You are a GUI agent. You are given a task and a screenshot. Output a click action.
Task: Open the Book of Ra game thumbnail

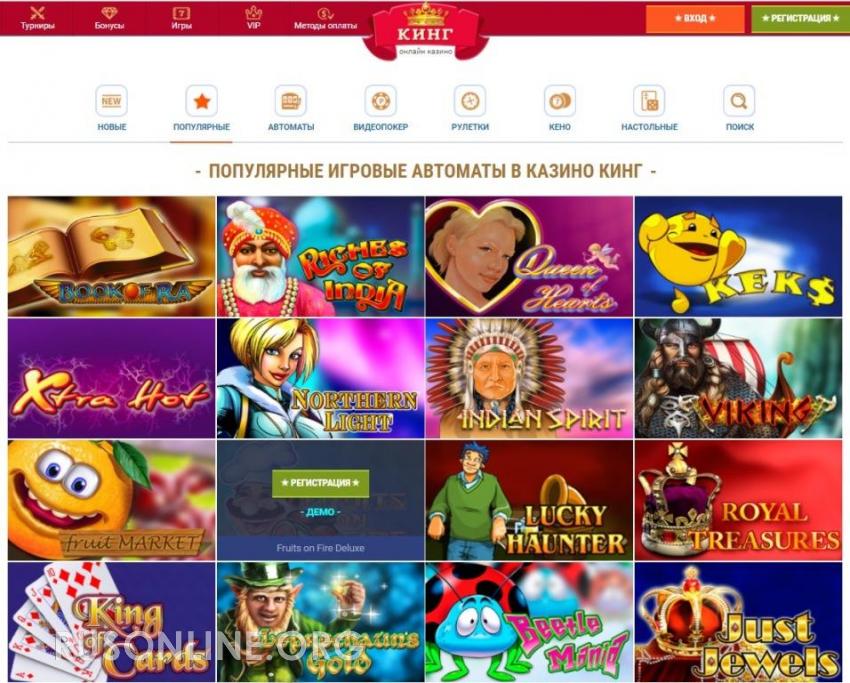112,256
